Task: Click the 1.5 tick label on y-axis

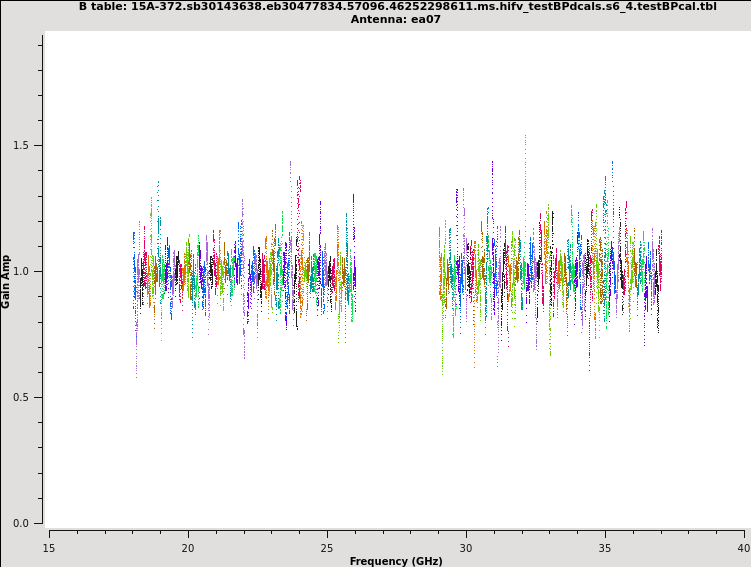Action: 20,145
